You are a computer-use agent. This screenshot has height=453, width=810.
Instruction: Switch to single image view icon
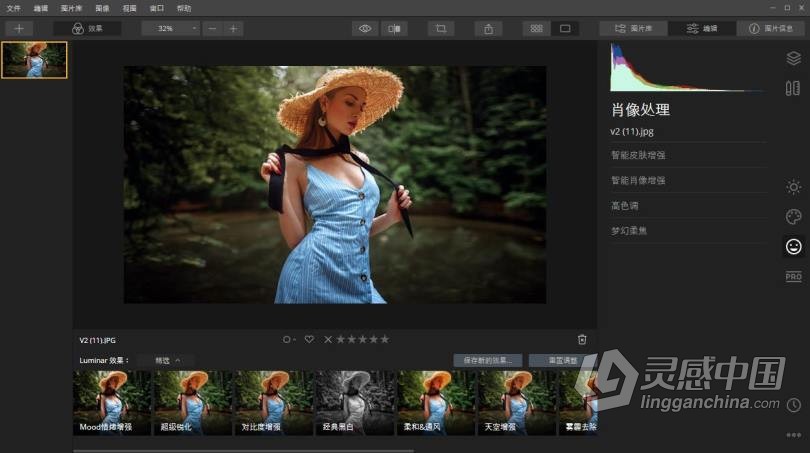click(x=565, y=28)
